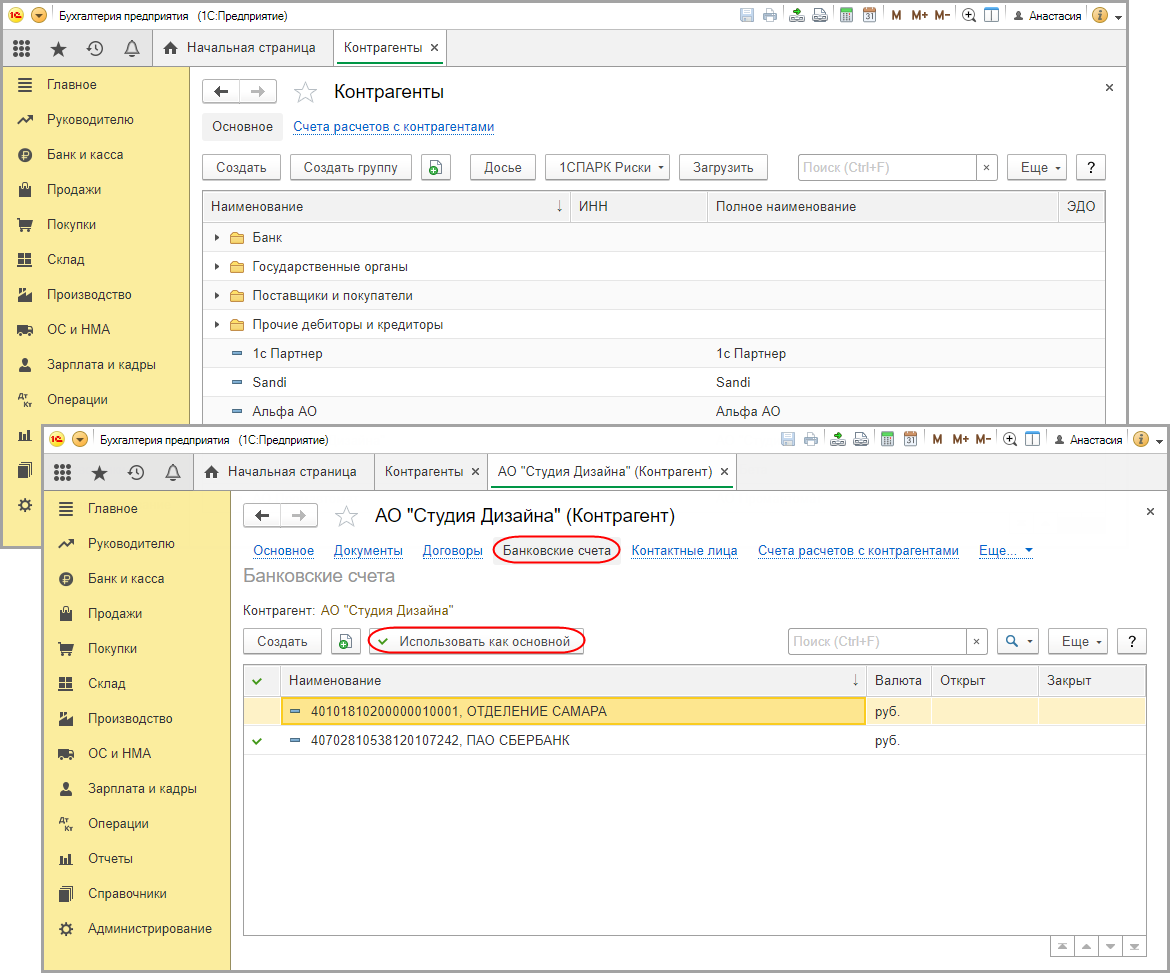Image resolution: width=1170 pixels, height=973 pixels.
Task: Open notifications bell in front window
Action: click(172, 472)
